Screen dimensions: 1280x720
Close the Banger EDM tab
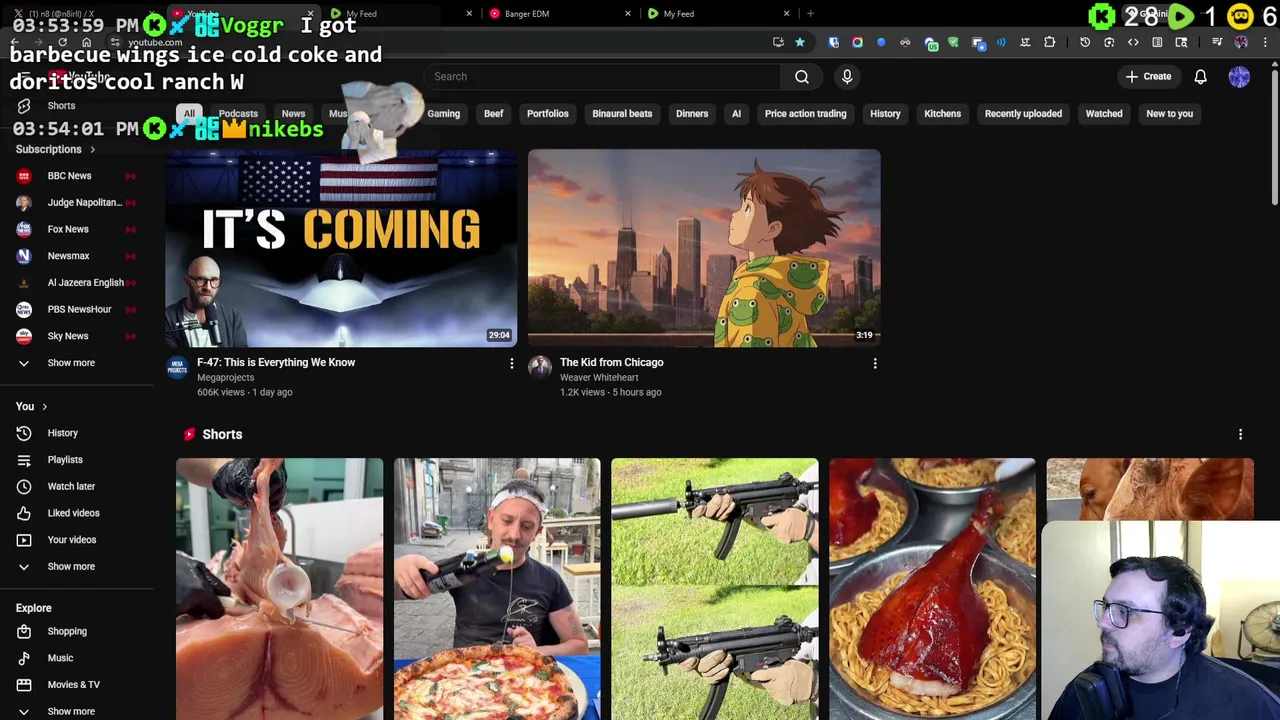628,14
